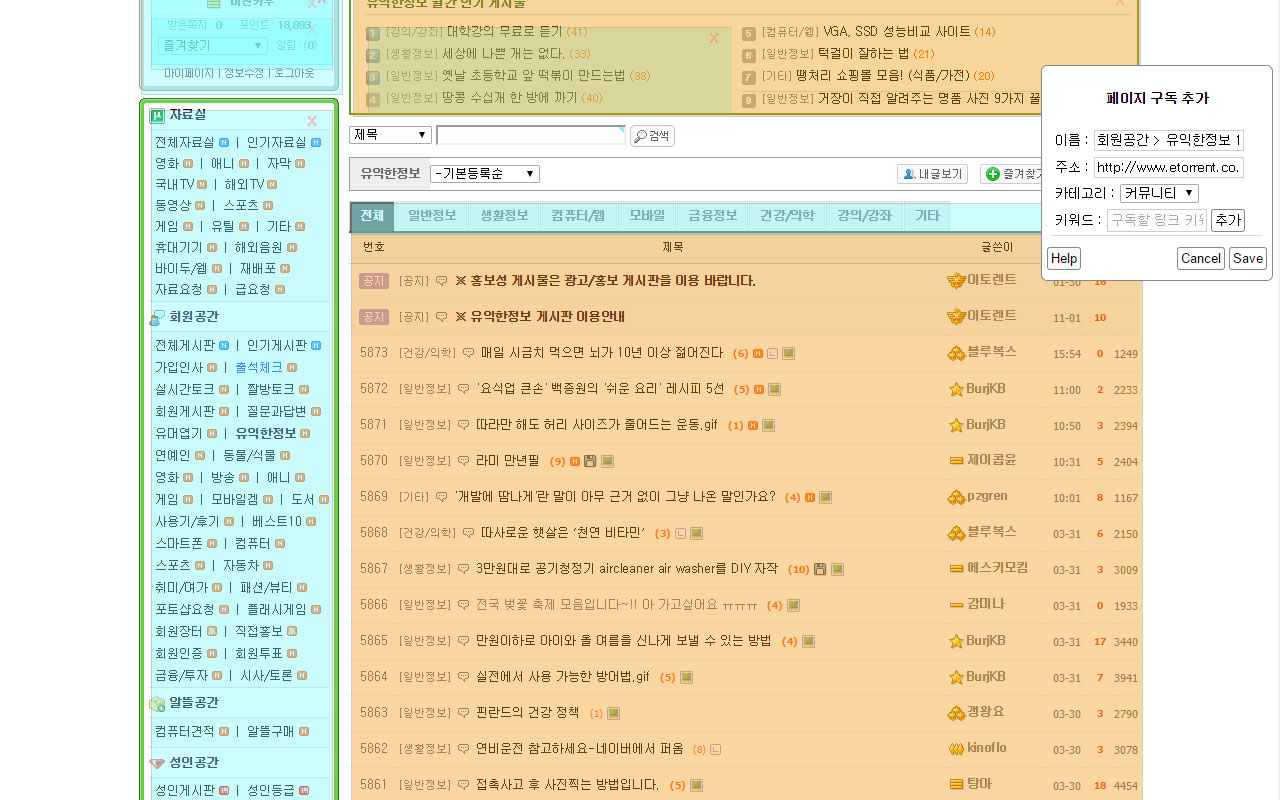This screenshot has width=1280, height=800.
Task: Click the 검색 search button
Action: point(652,135)
